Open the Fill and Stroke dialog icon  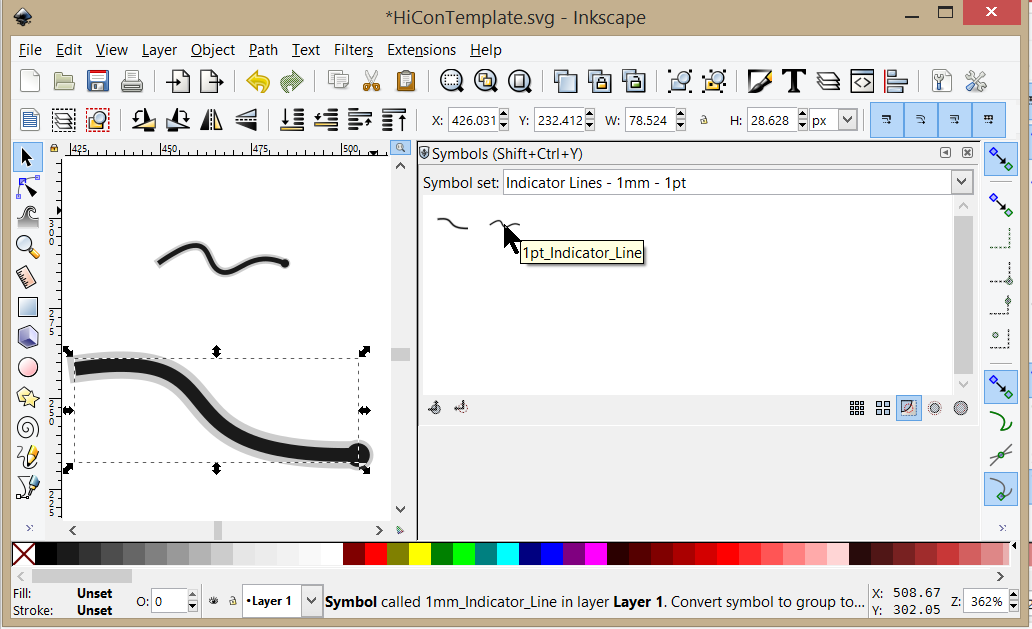(x=759, y=81)
